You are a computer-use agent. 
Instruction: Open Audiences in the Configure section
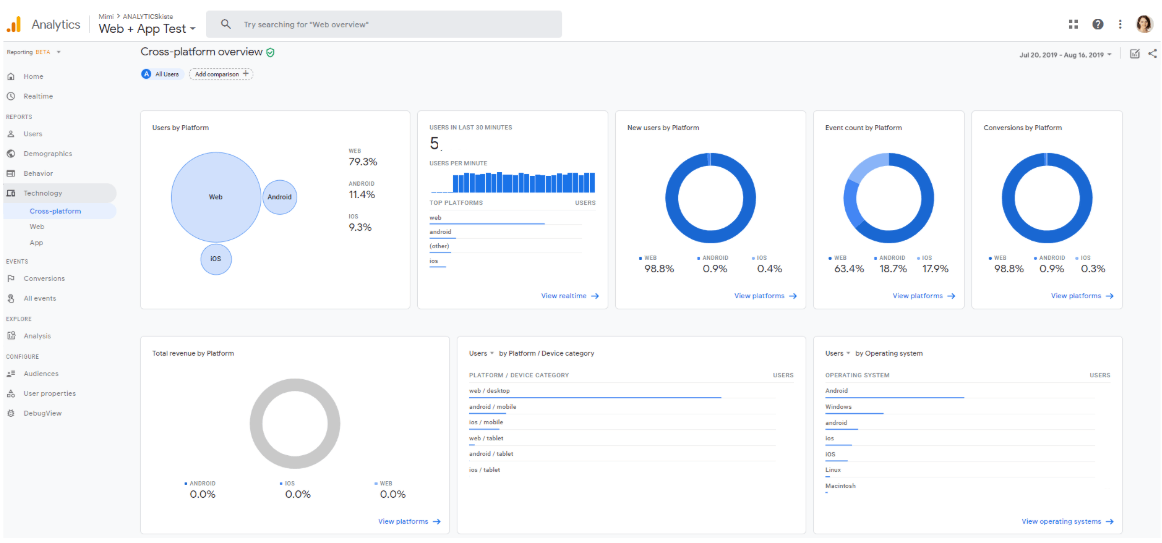41,373
